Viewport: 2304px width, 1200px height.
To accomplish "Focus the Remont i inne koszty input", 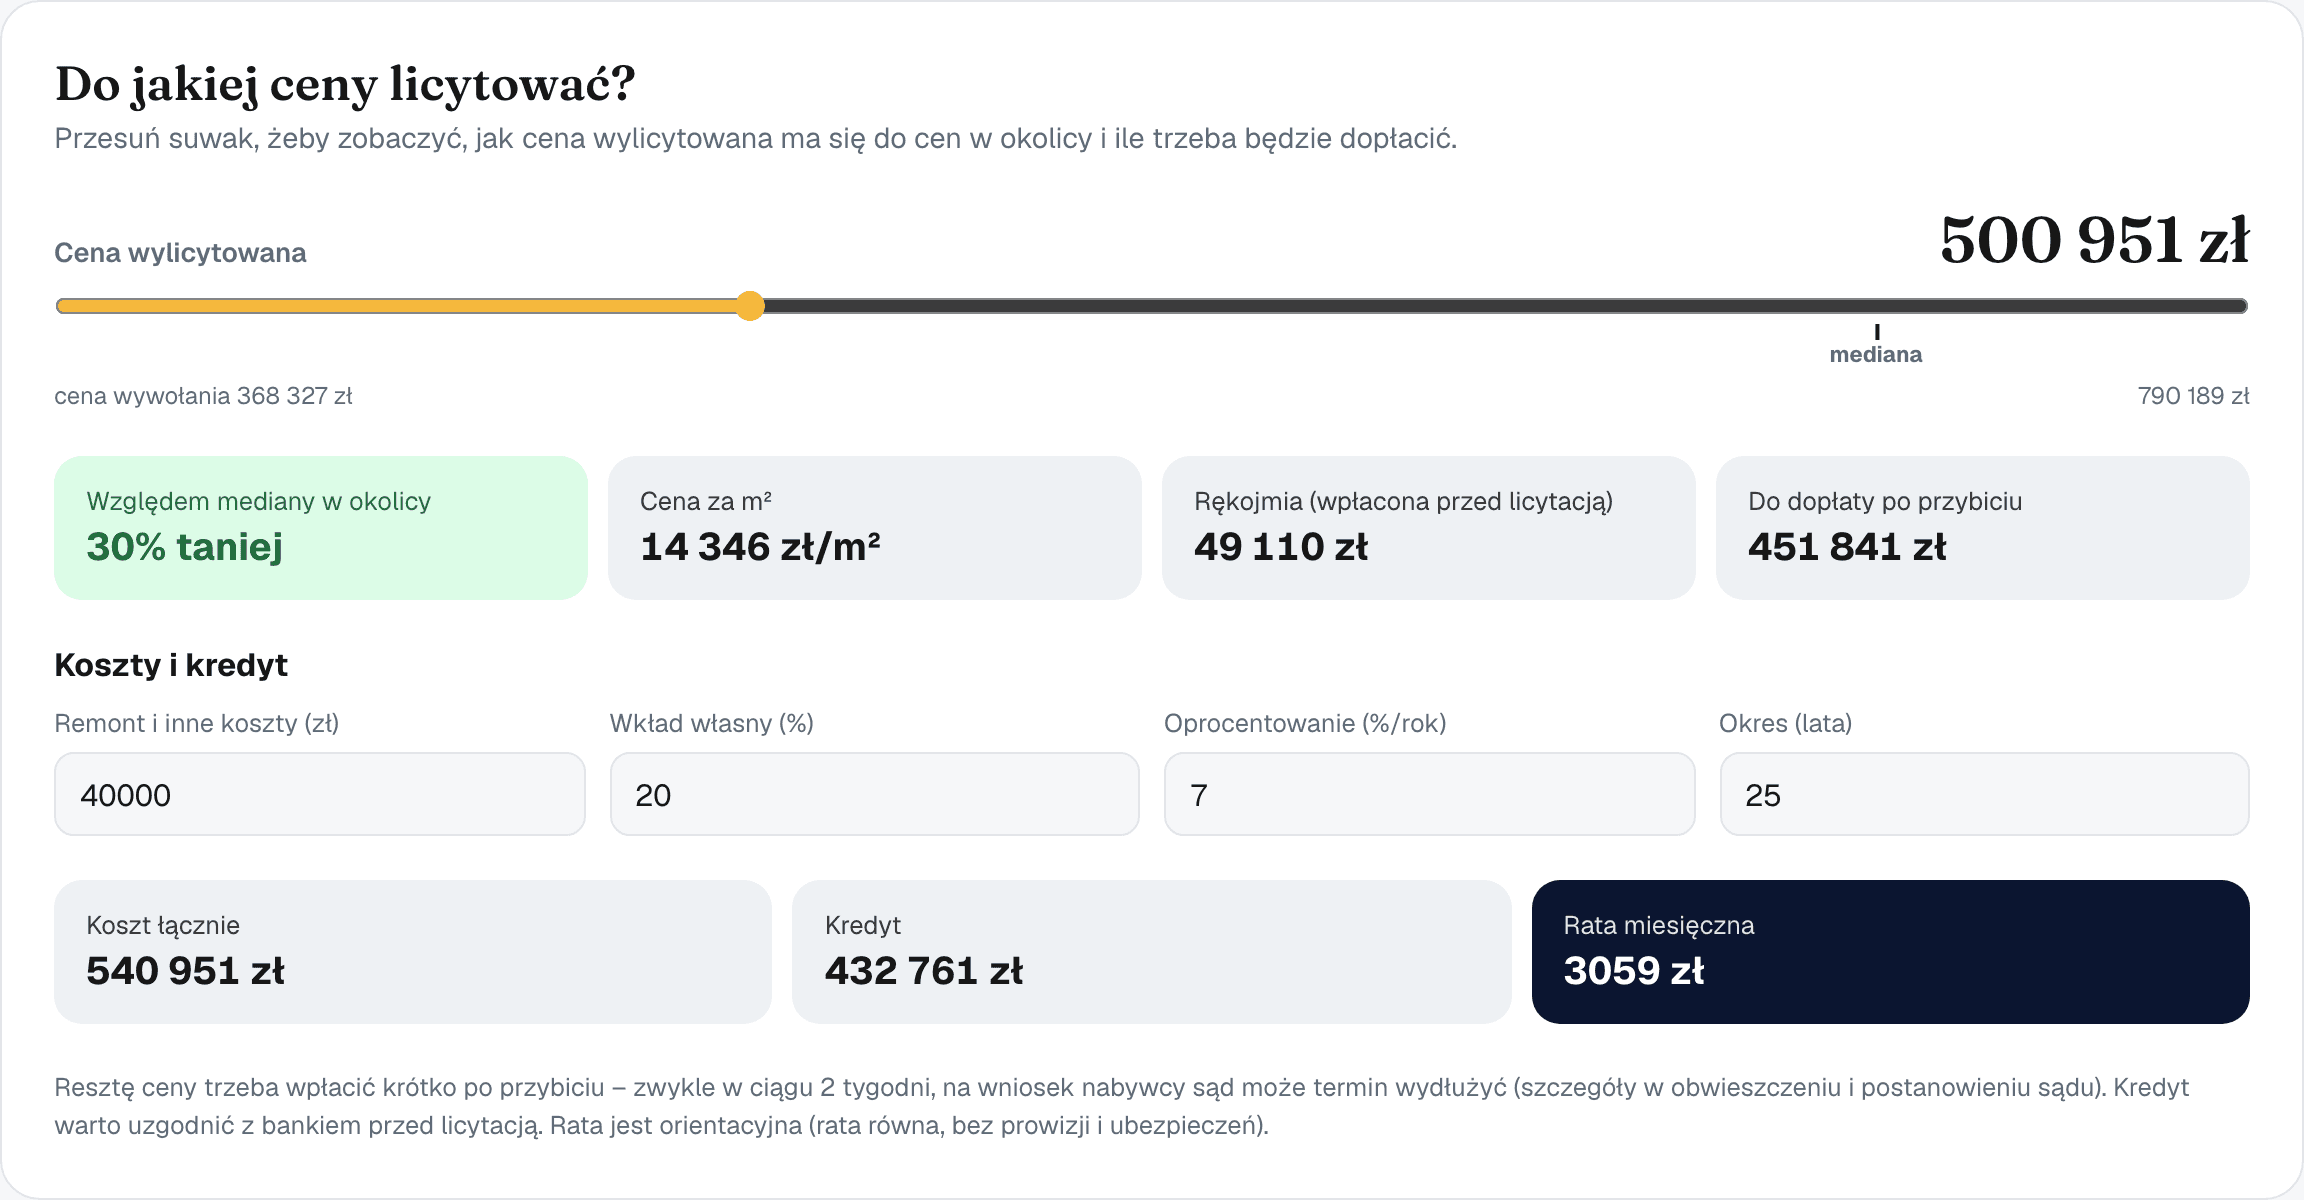I will pos(320,794).
